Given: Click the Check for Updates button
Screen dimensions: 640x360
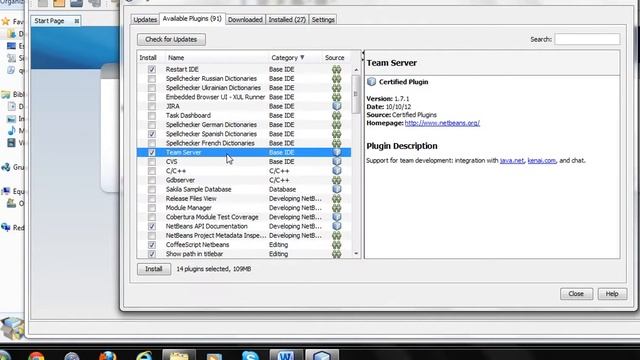Looking at the screenshot, I should (x=171, y=39).
